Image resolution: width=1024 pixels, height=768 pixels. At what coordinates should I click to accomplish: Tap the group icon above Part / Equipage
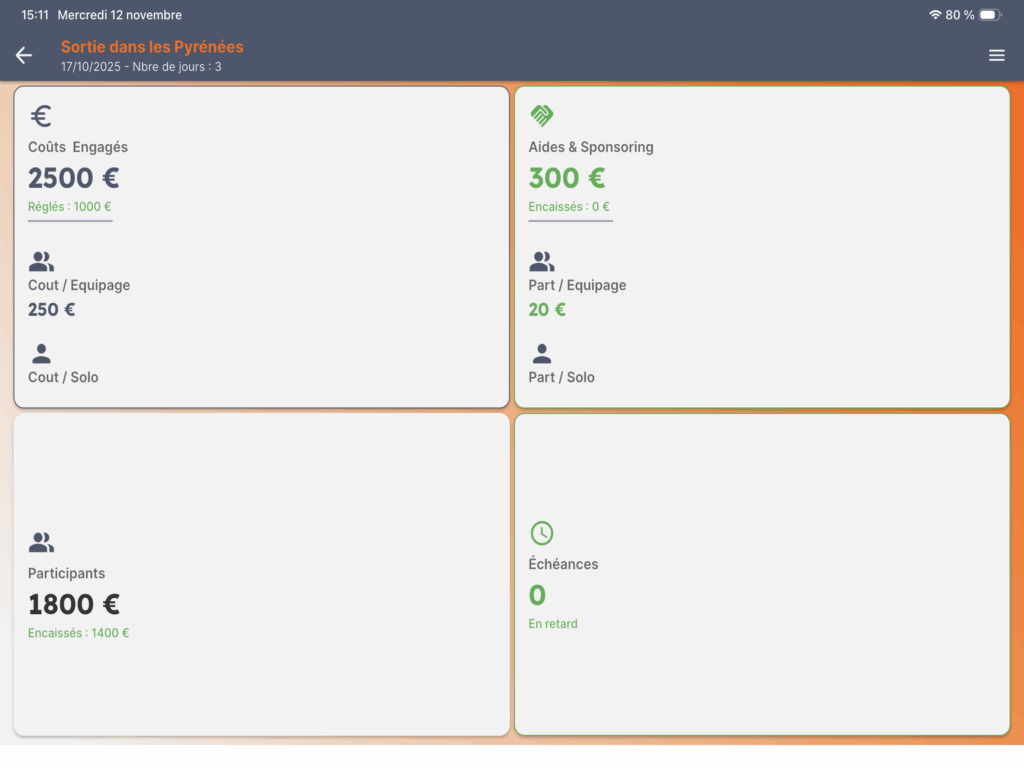click(541, 262)
